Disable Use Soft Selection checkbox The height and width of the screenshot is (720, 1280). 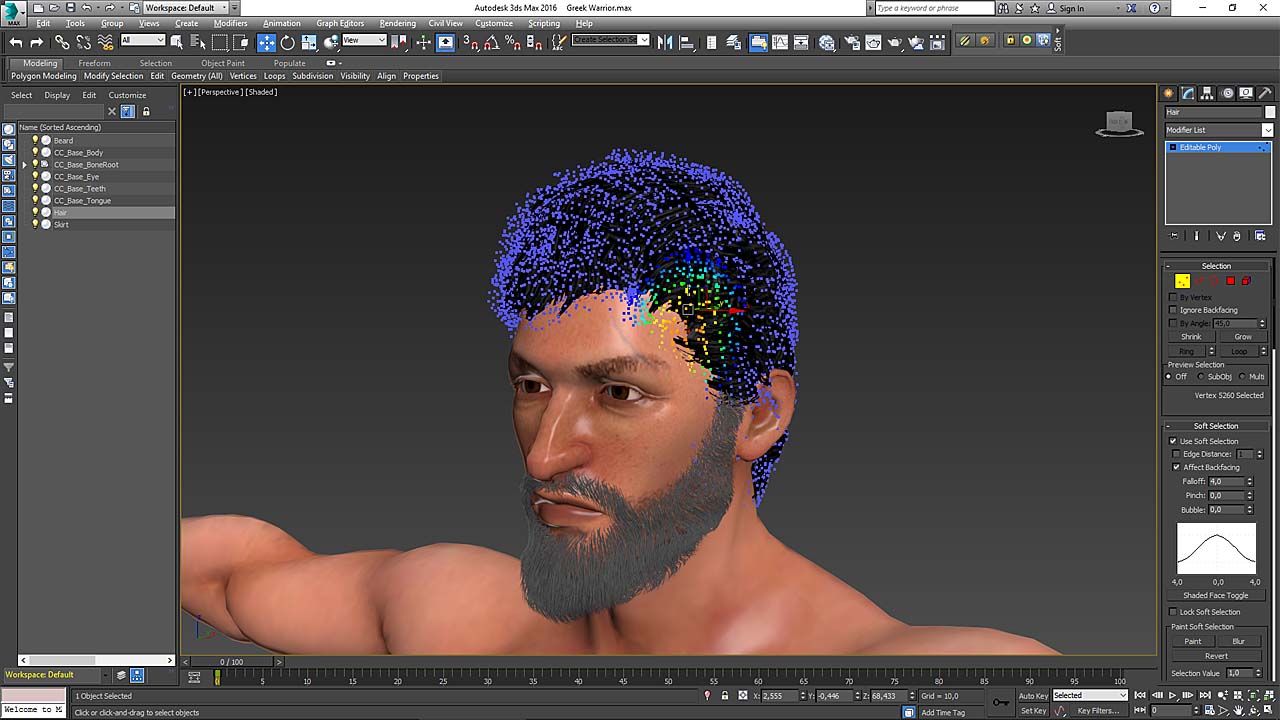[1174, 441]
